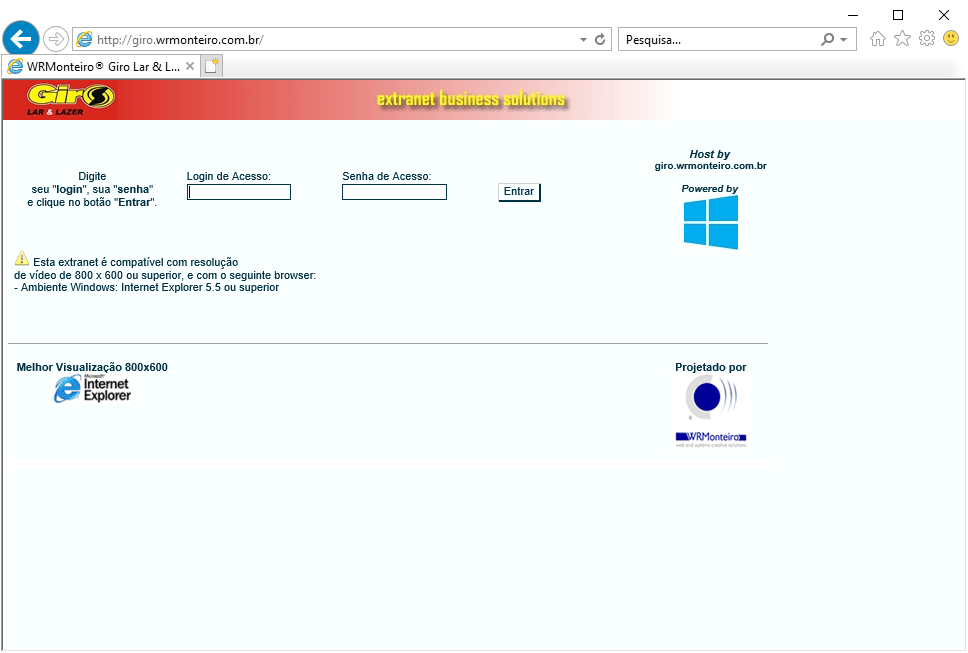Open the Home page via the home icon
The width and height of the screenshot is (968, 653).
point(878,38)
